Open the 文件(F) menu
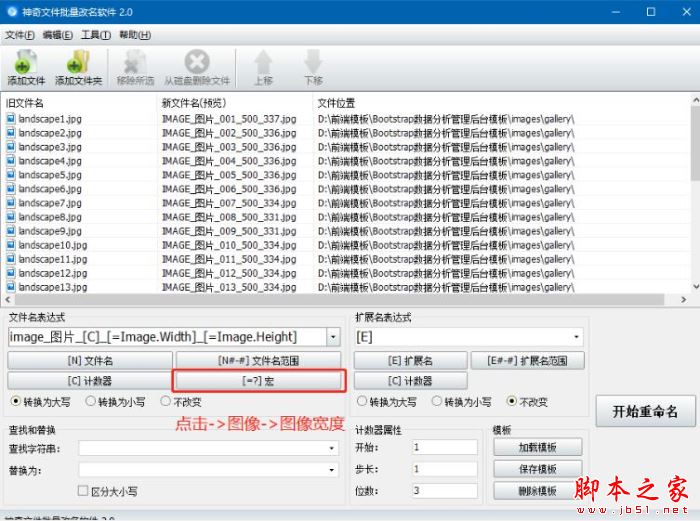Image resolution: width=700 pixels, height=521 pixels. click(x=20, y=34)
